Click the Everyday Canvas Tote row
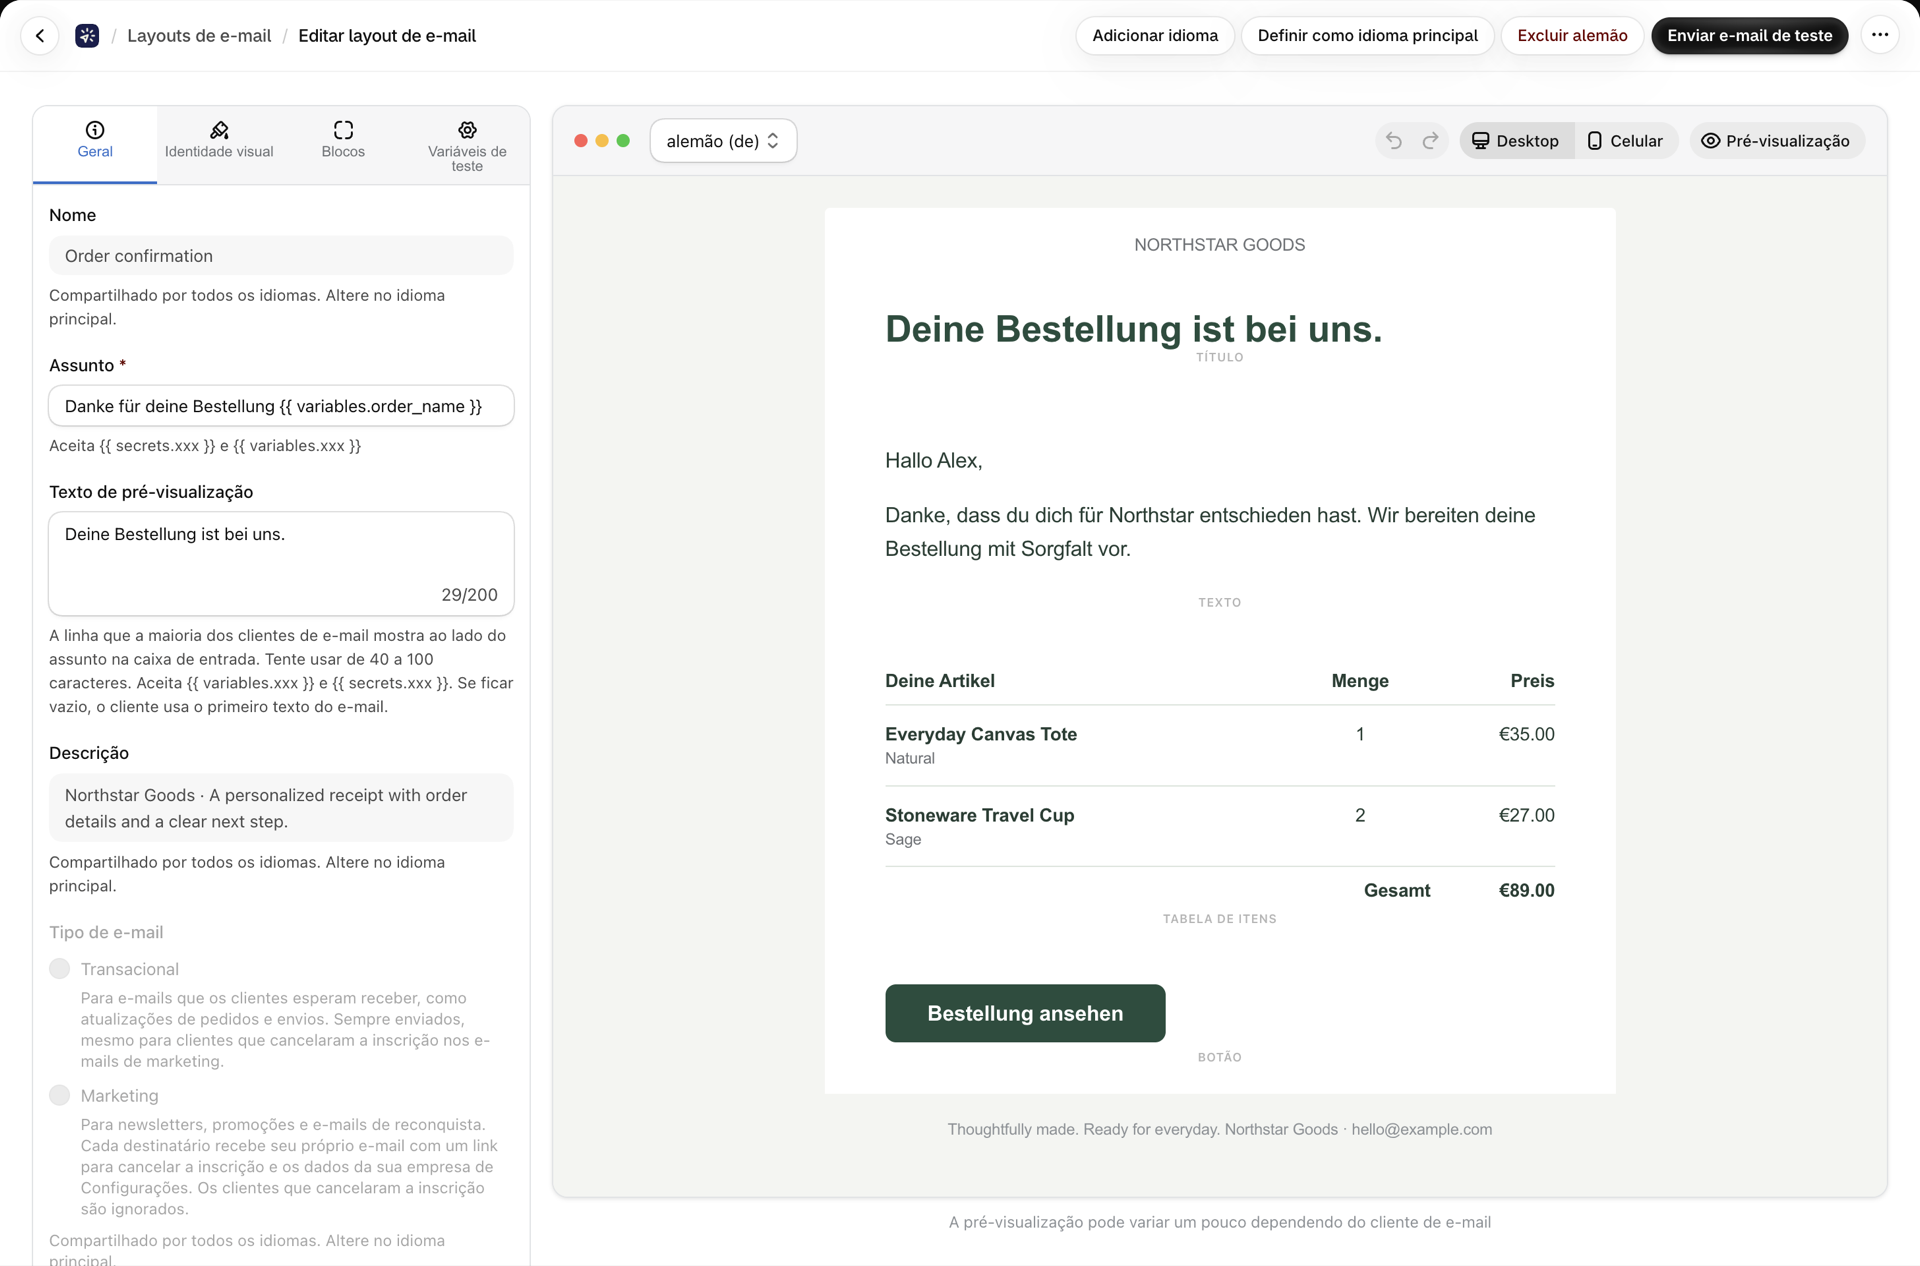This screenshot has height=1266, width=1920. tap(1219, 745)
